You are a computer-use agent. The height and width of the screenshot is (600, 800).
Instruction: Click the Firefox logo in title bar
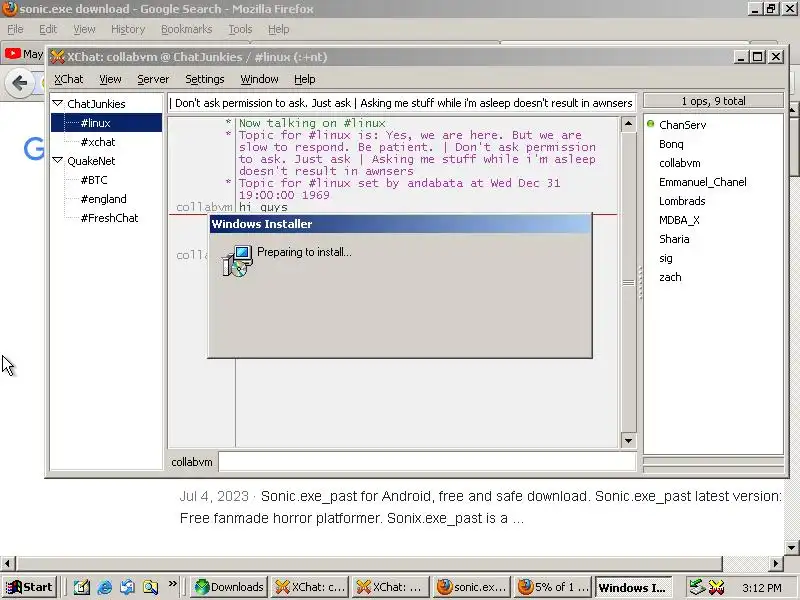coord(9,9)
